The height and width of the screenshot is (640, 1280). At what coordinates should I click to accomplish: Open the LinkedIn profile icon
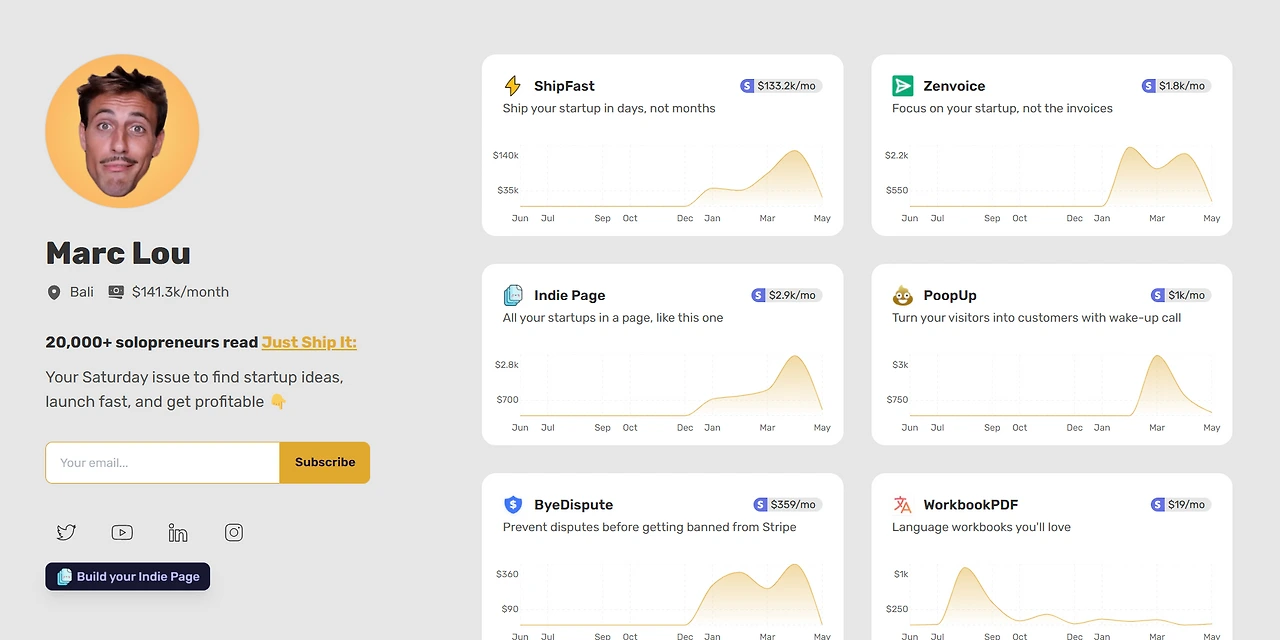(178, 533)
